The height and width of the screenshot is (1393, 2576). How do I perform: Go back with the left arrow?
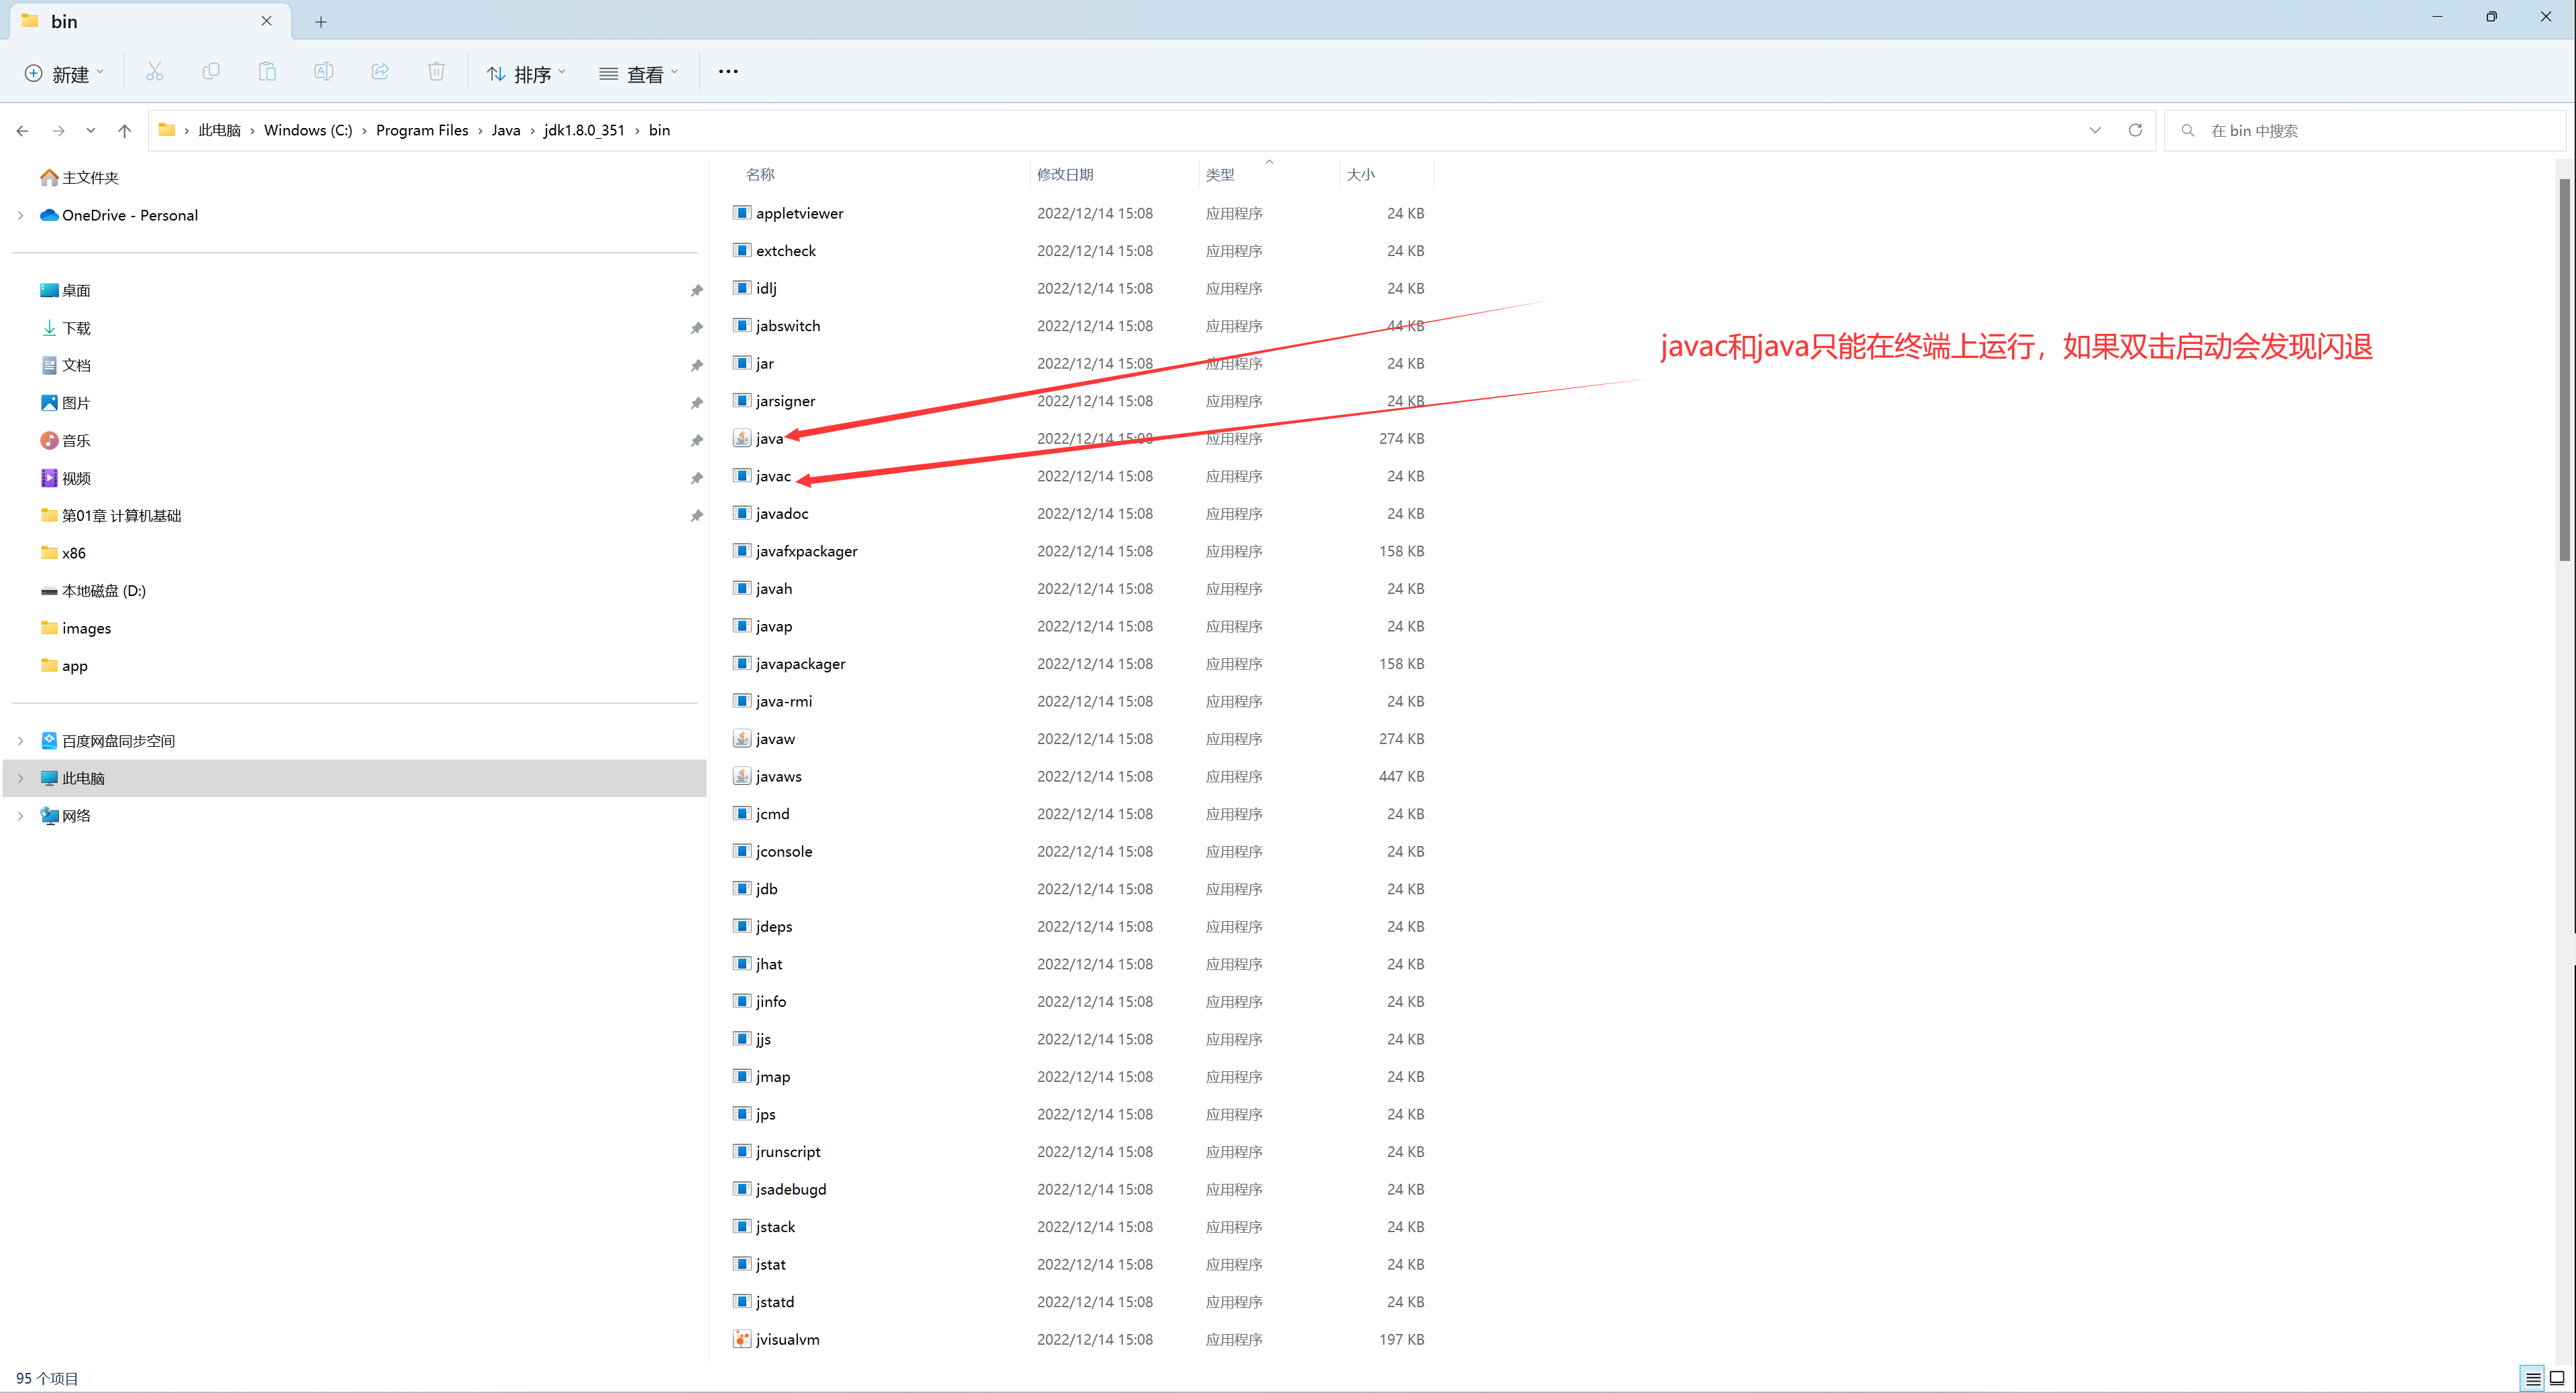[22, 131]
